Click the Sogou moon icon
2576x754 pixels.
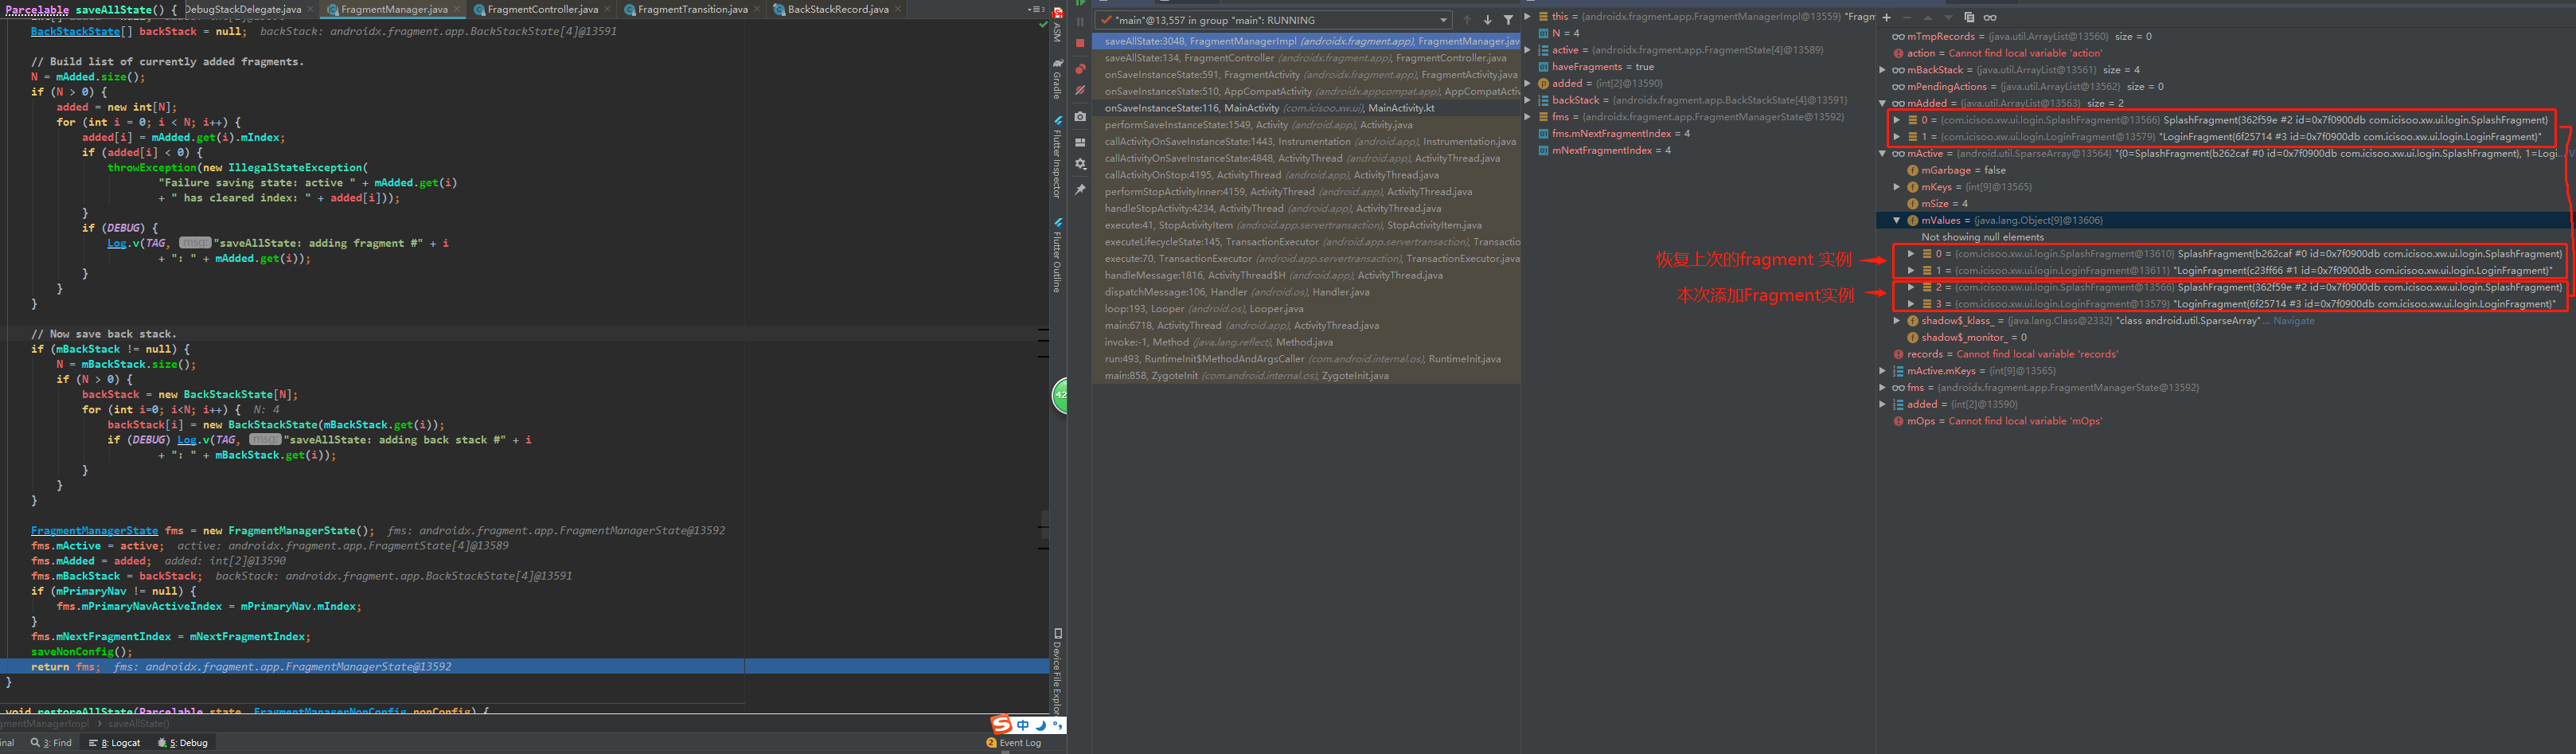tap(1041, 725)
